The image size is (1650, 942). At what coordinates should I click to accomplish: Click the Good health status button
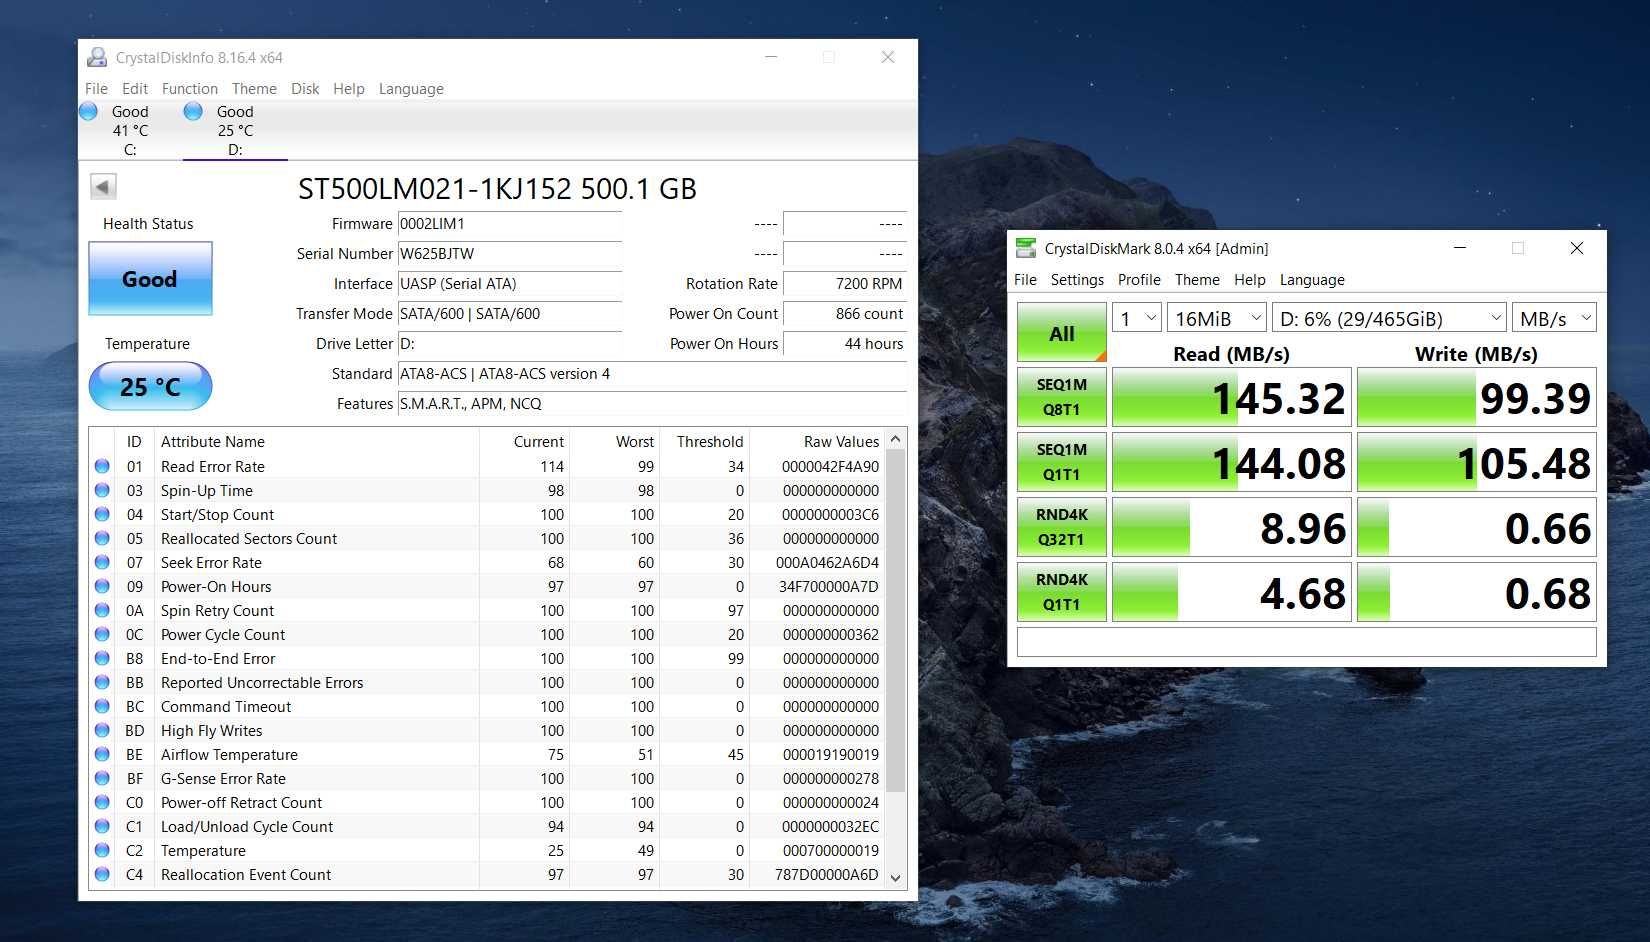click(x=150, y=279)
